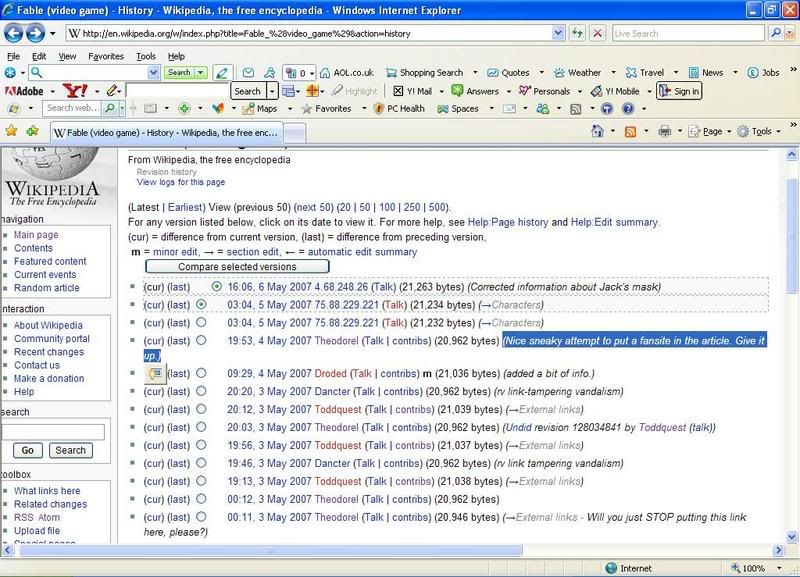This screenshot has width=800, height=577.
Task: Click the Add to Favorites plus-star icon
Action: 33,131
